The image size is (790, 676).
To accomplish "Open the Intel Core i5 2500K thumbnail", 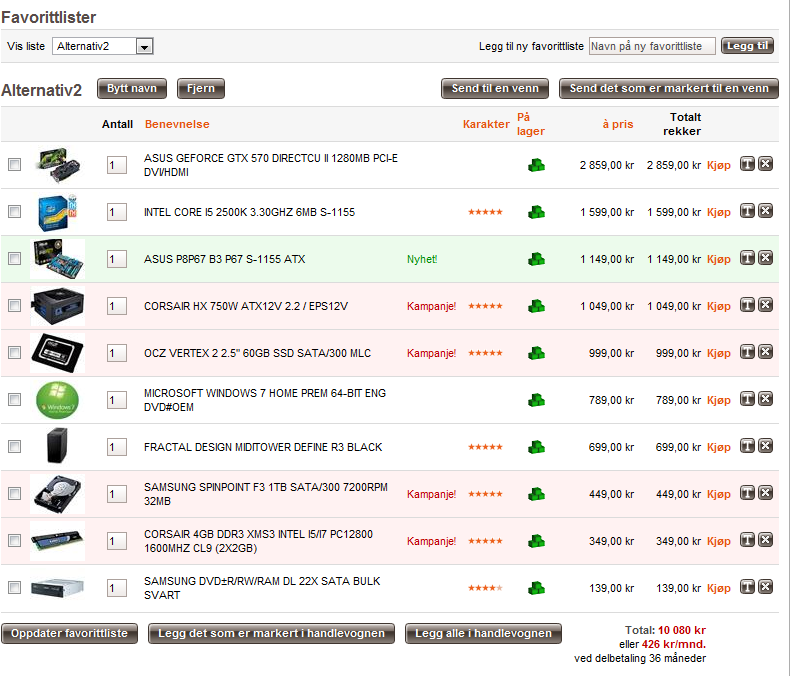I will point(57,212).
